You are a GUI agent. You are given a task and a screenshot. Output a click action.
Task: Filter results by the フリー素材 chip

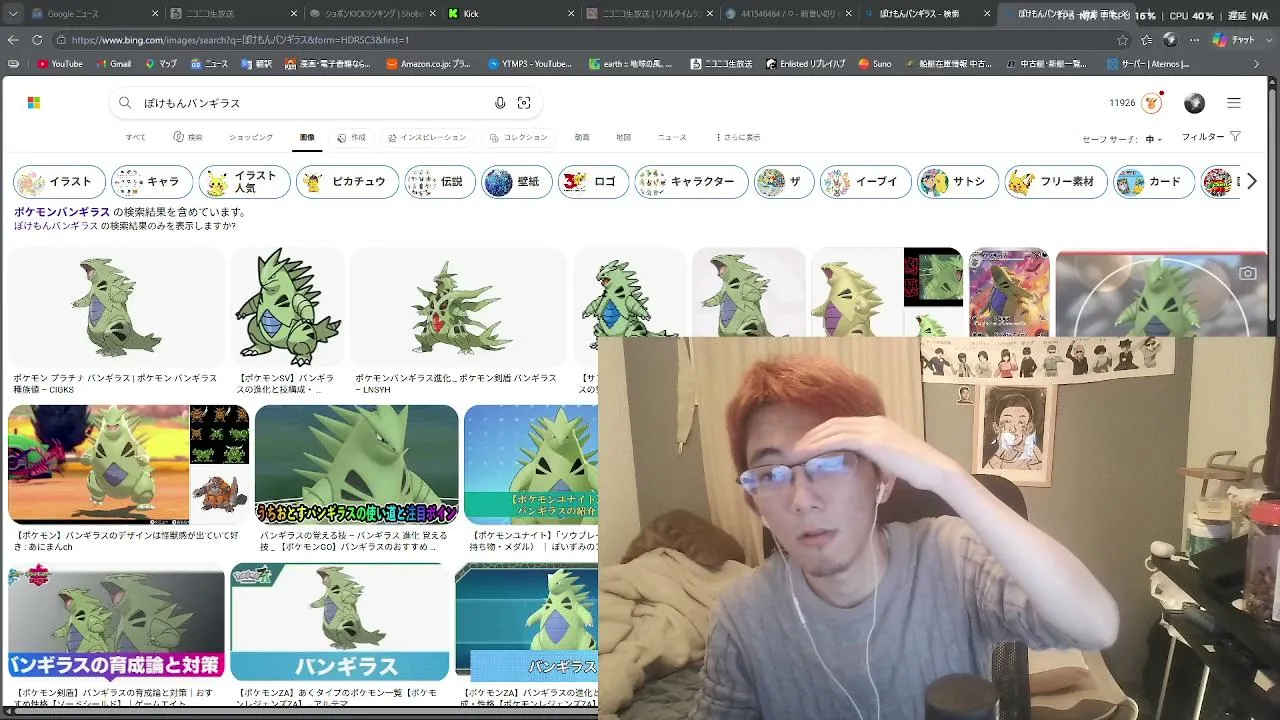click(1055, 182)
